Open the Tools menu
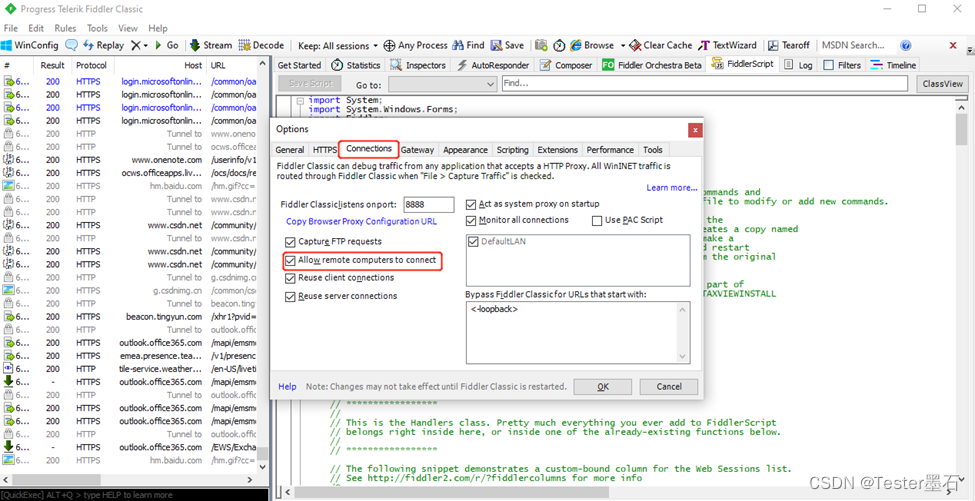This screenshot has width=975, height=501. 98,28
